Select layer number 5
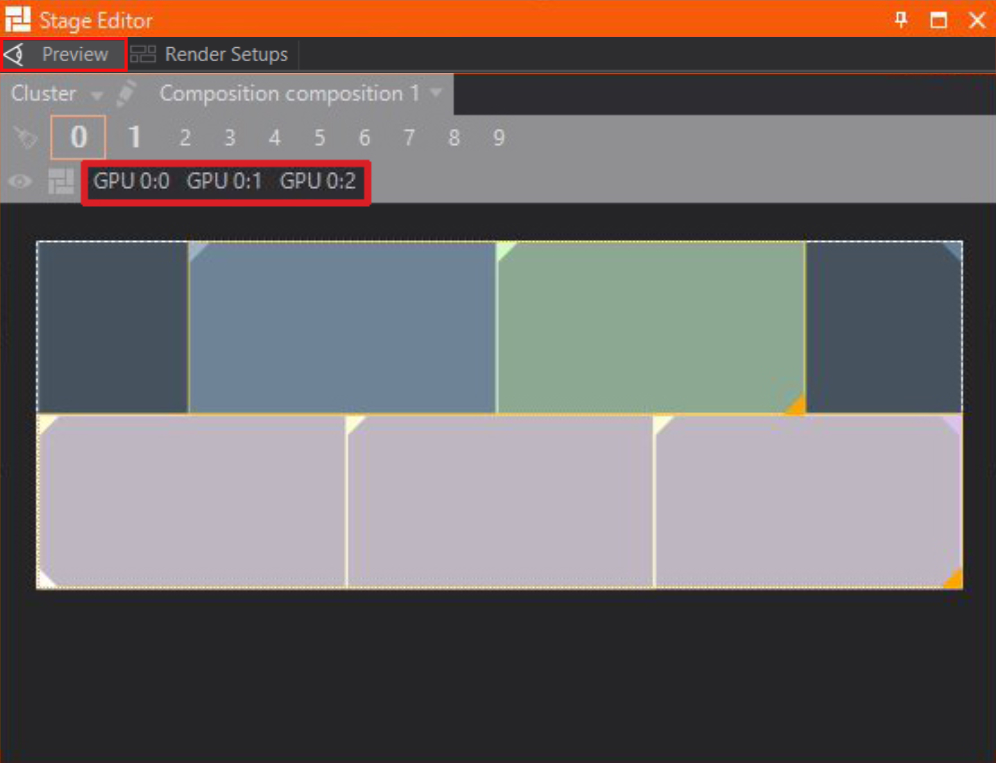The width and height of the screenshot is (996, 763). coord(319,138)
